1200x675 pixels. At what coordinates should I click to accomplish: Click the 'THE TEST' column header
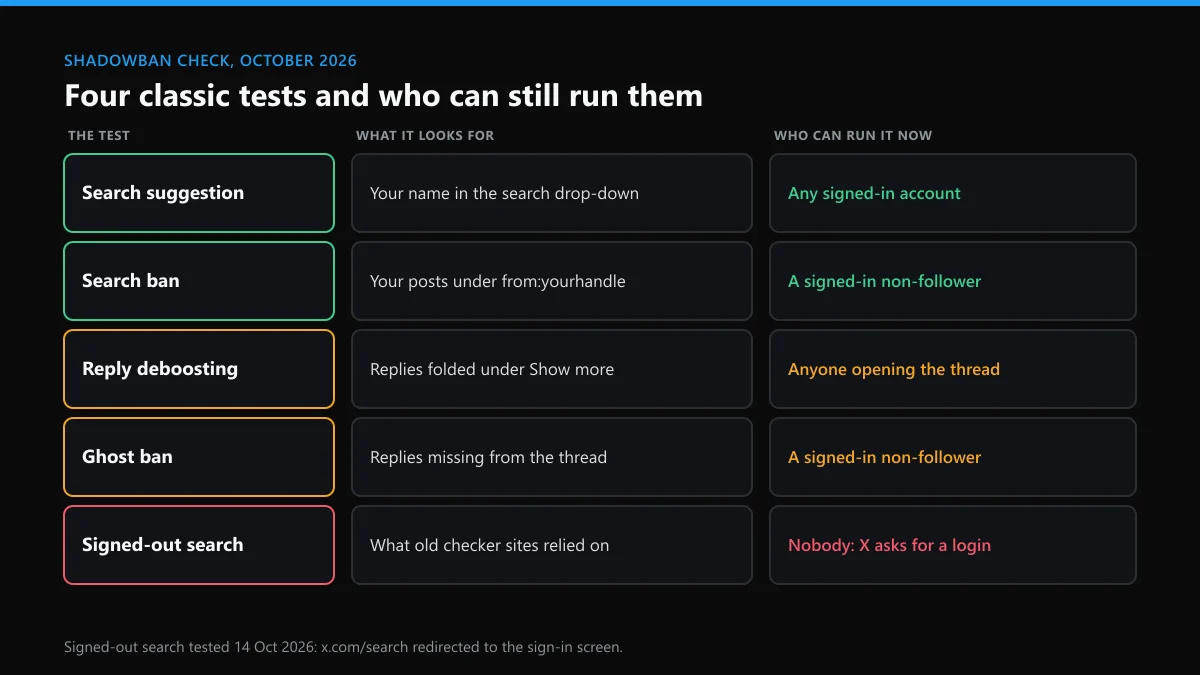click(99, 135)
